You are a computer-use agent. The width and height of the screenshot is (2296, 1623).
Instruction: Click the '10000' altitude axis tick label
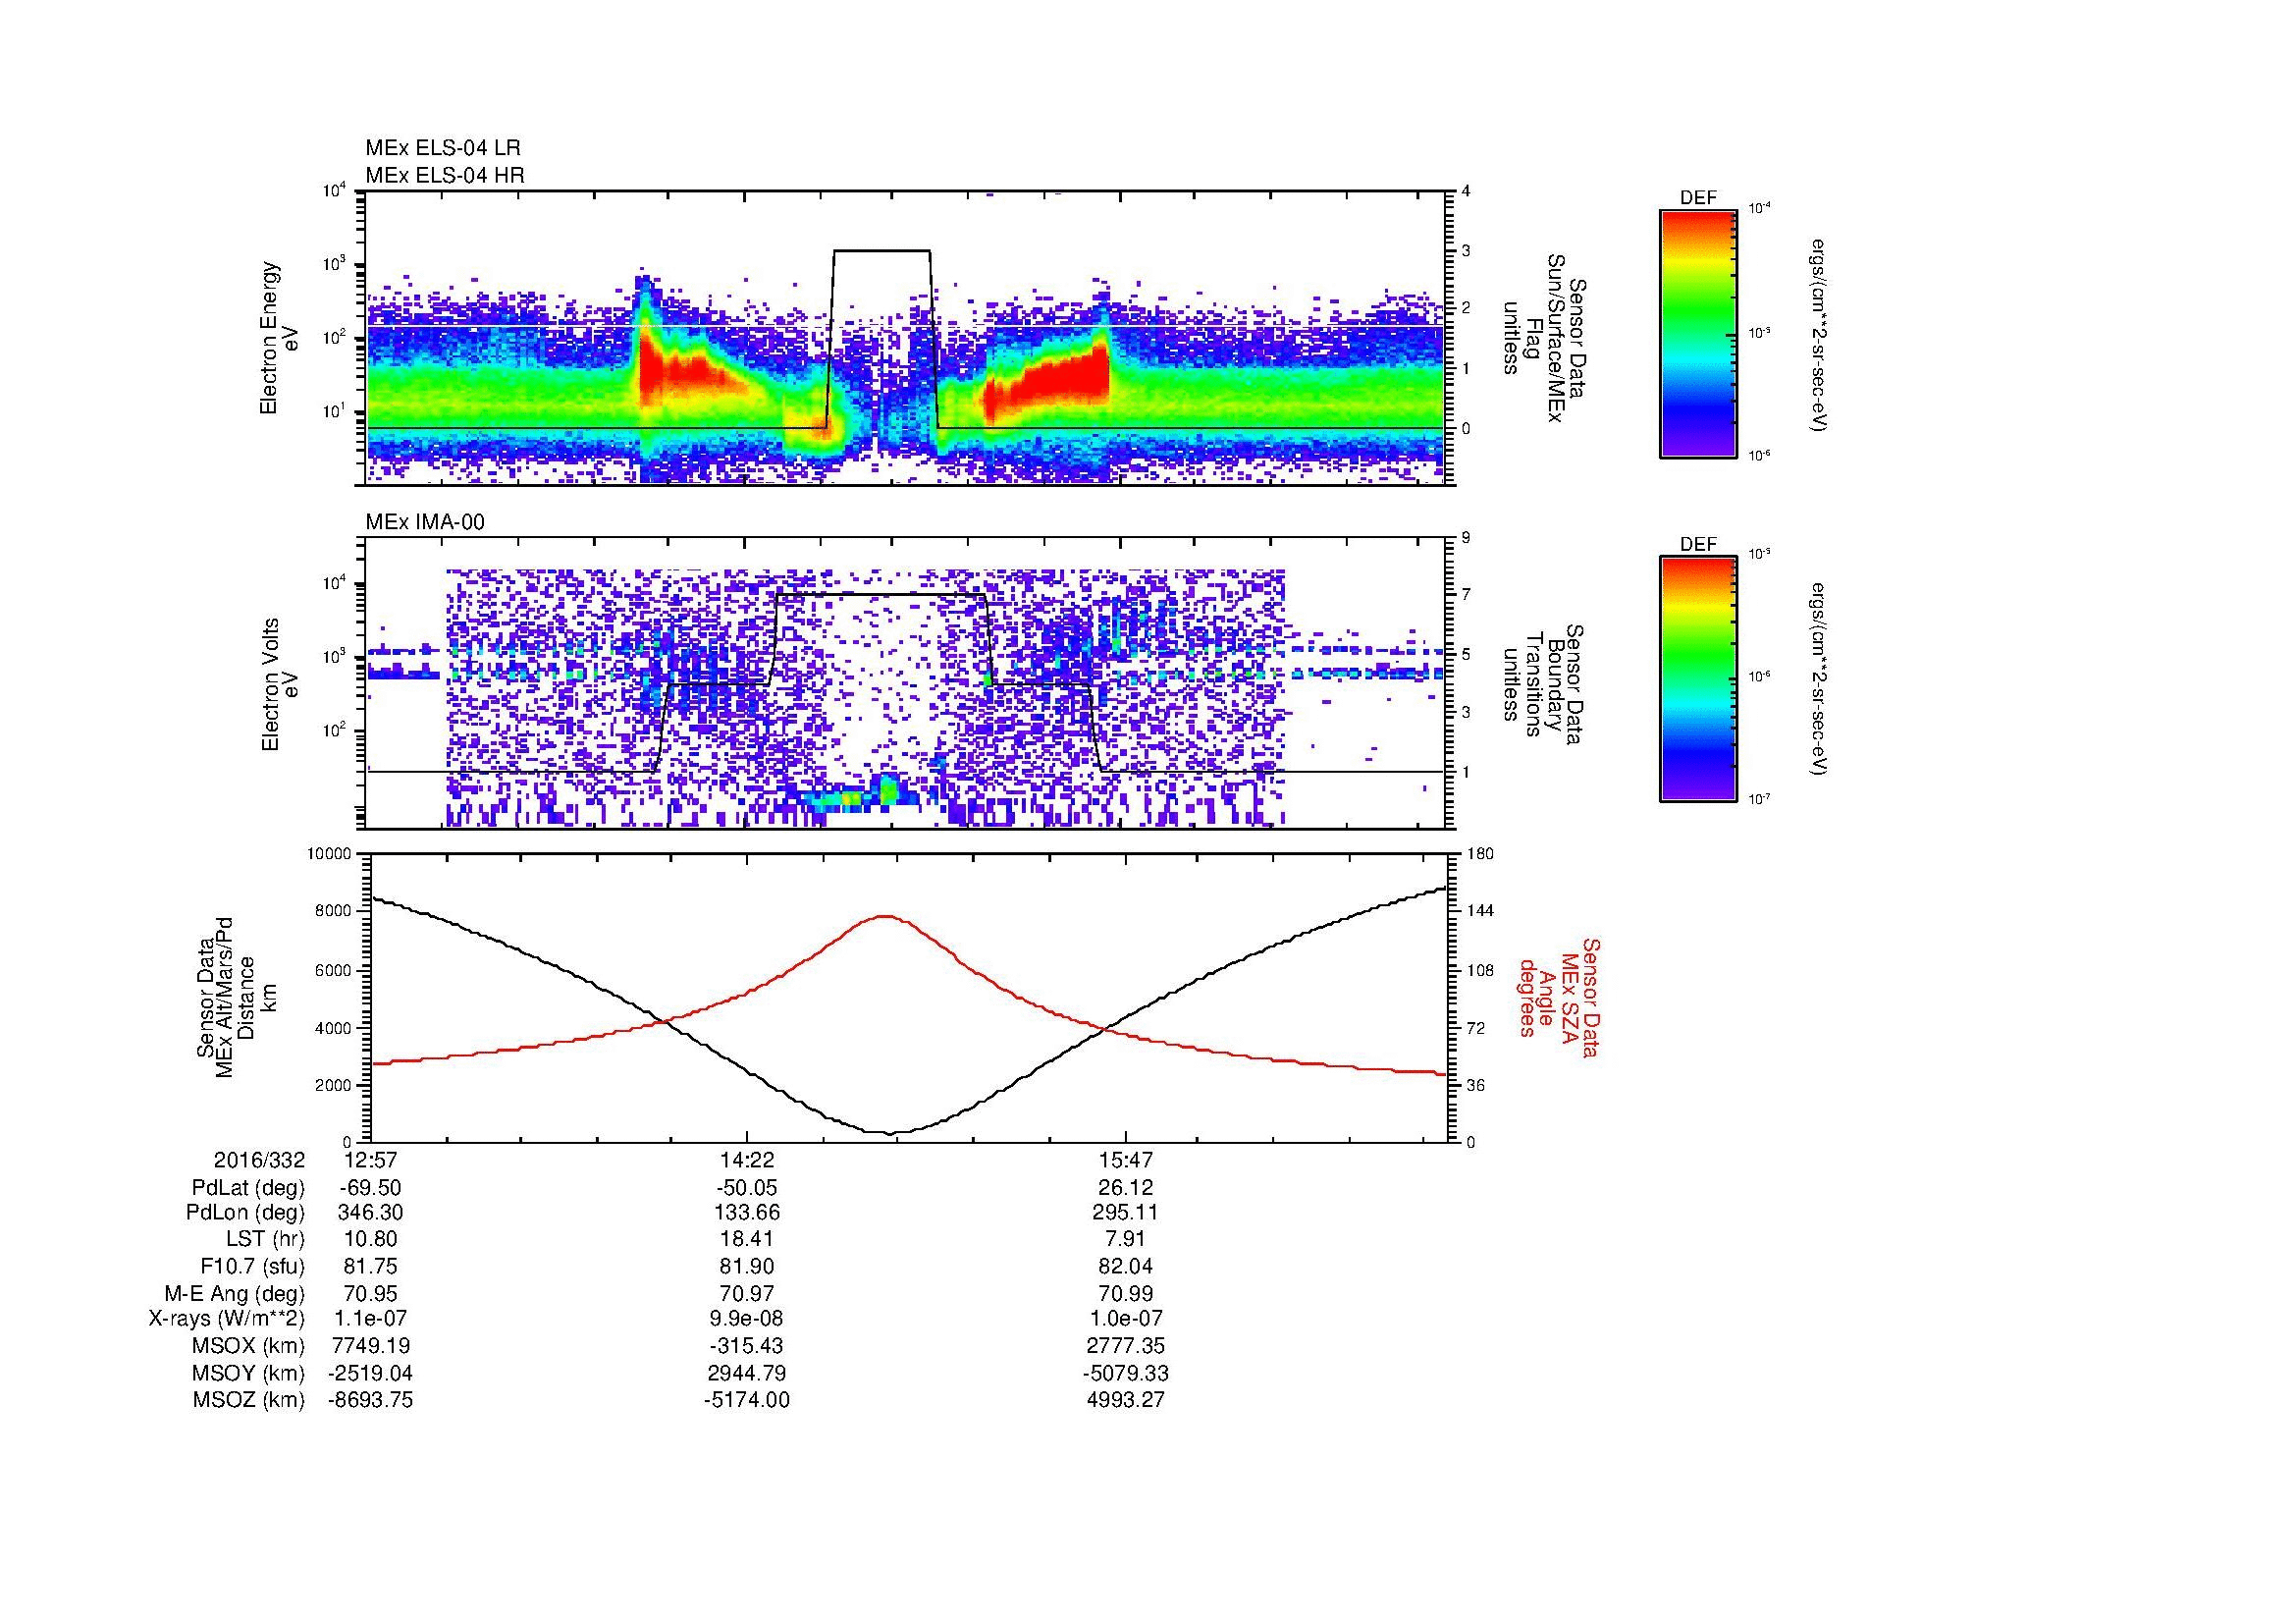330,854
